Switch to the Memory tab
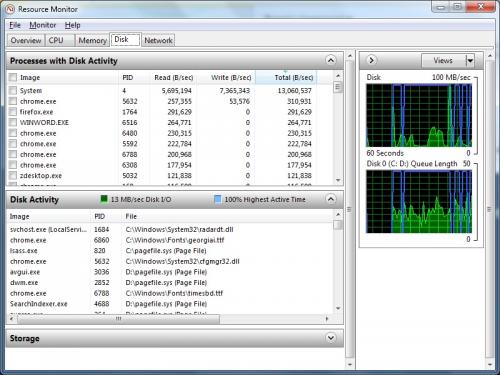 [92, 41]
